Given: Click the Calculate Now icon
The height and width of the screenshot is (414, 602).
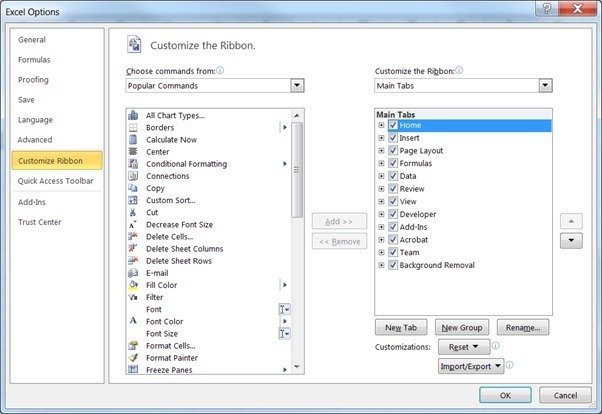Looking at the screenshot, I should pyautogui.click(x=133, y=139).
